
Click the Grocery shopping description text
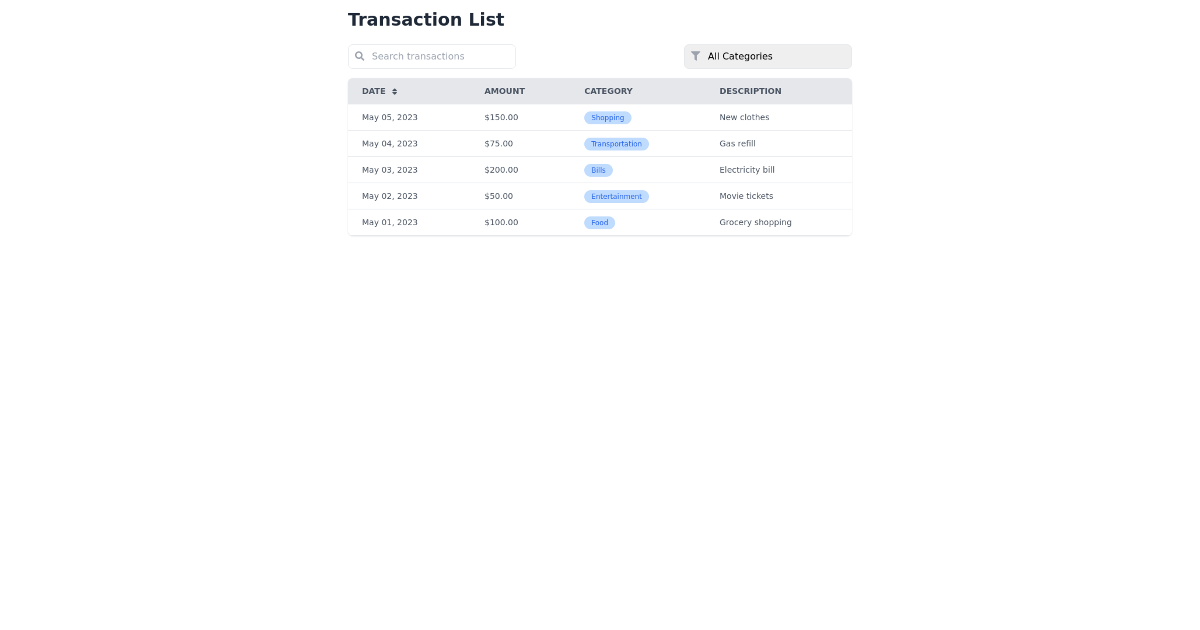click(755, 222)
